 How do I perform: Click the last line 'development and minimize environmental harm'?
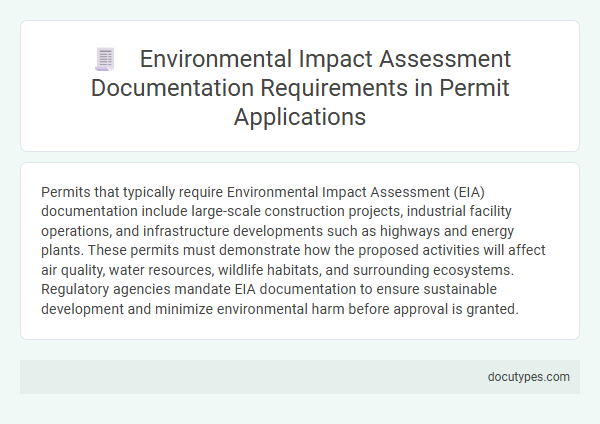pos(280,309)
